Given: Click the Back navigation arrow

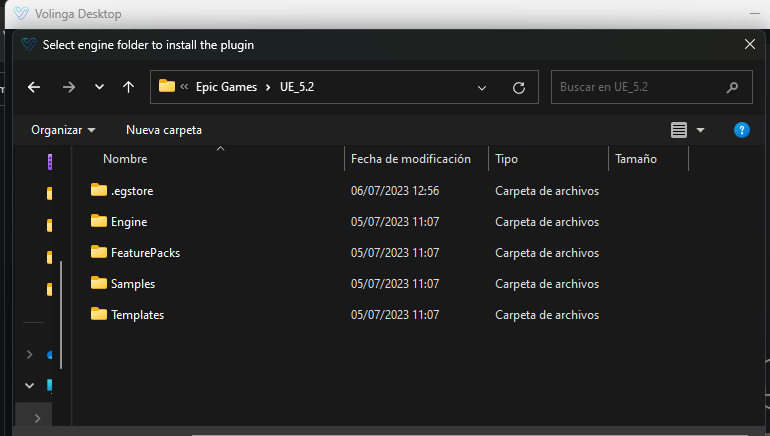Looking at the screenshot, I should pyautogui.click(x=34, y=87).
